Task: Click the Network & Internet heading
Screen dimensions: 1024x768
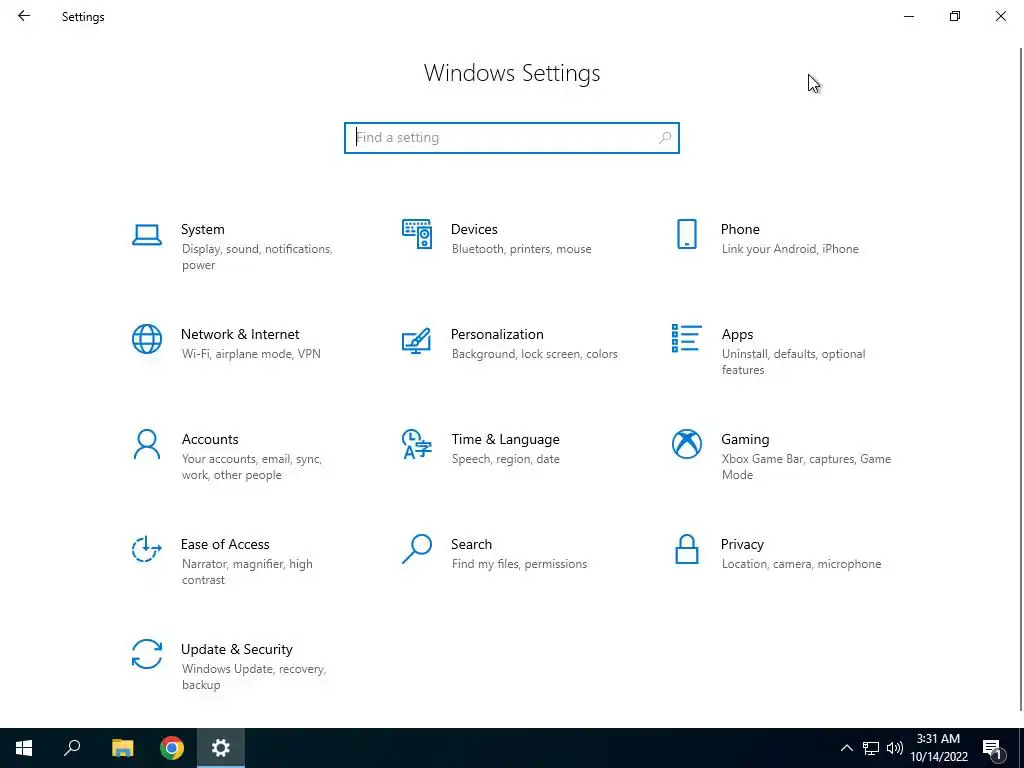Action: point(240,334)
